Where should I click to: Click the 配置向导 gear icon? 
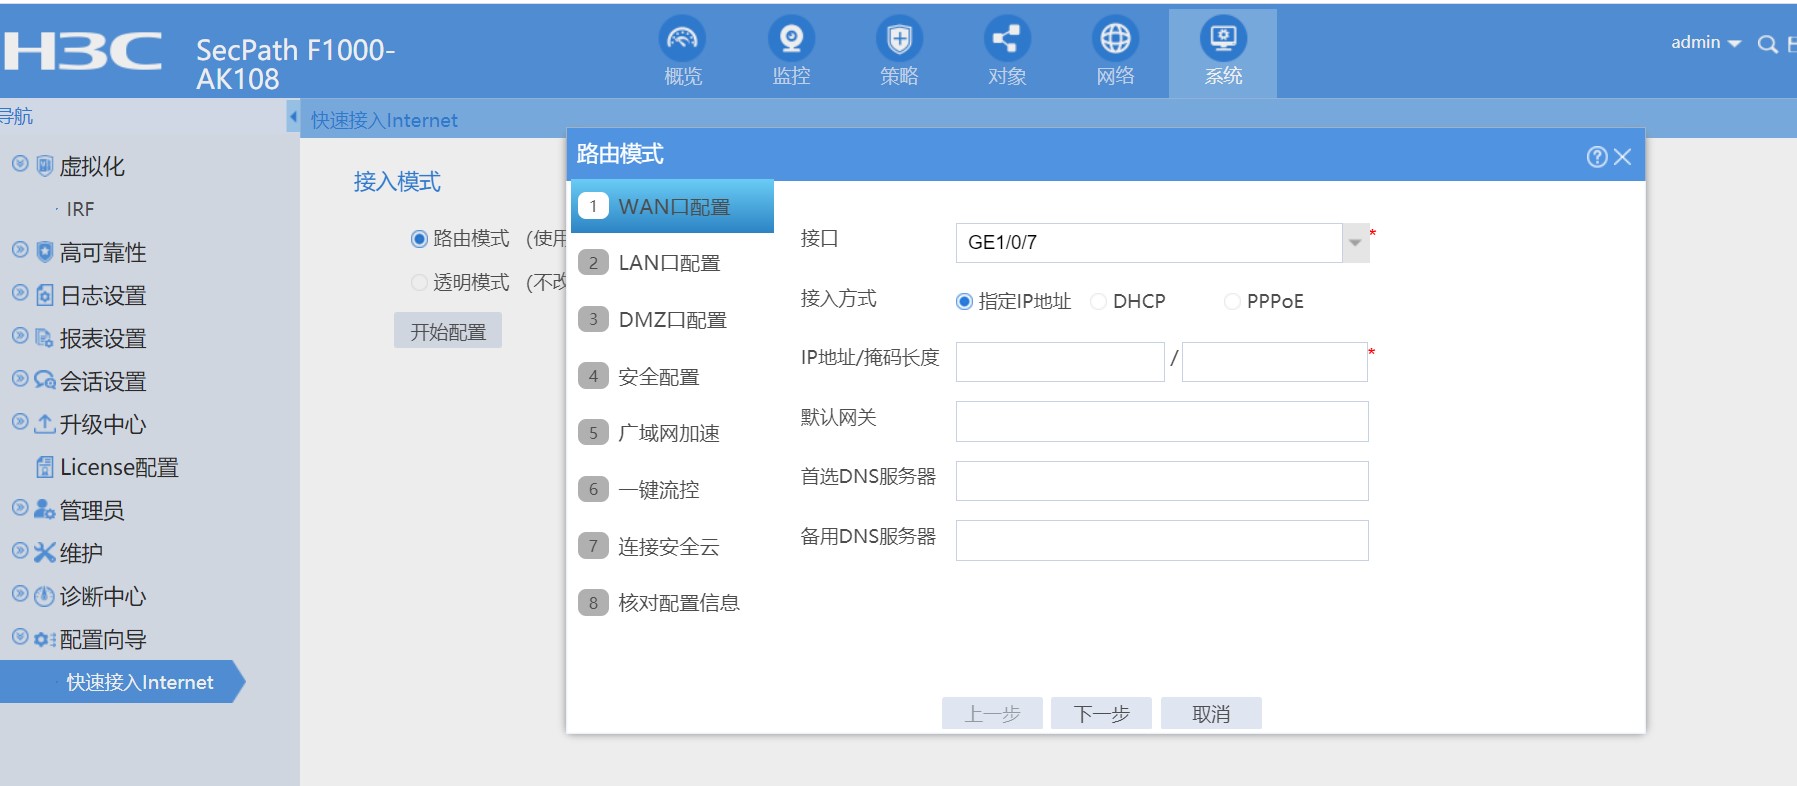point(45,639)
